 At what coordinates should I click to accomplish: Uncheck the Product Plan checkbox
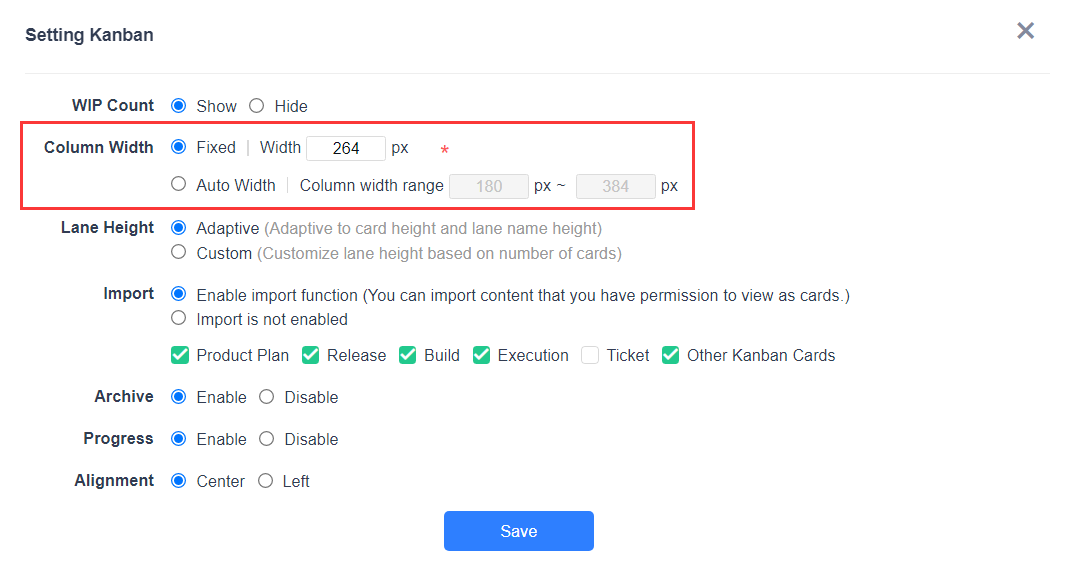click(x=181, y=355)
